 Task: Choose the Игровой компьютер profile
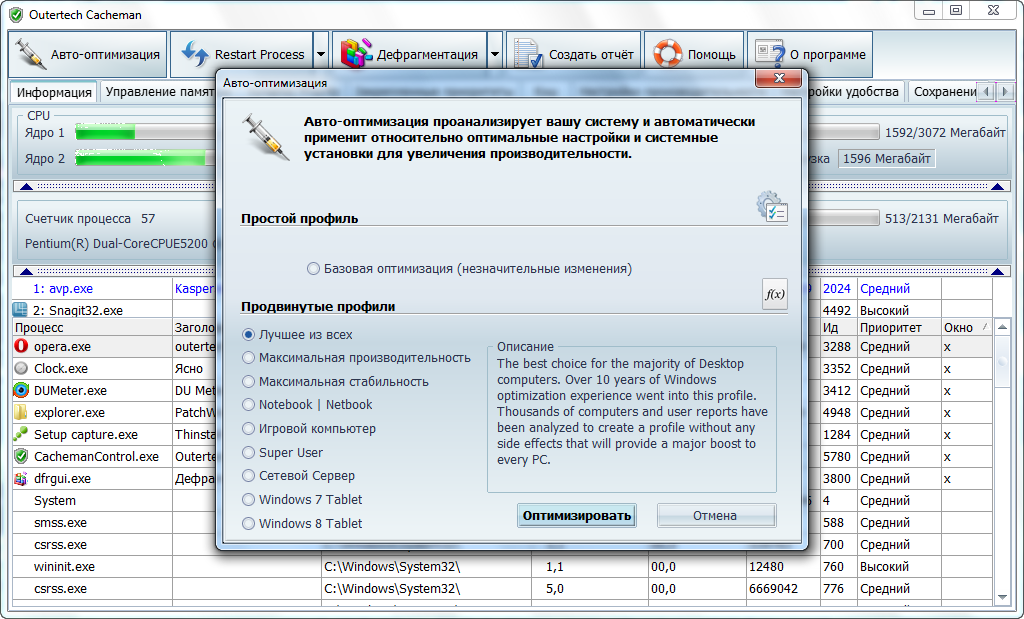(x=249, y=429)
